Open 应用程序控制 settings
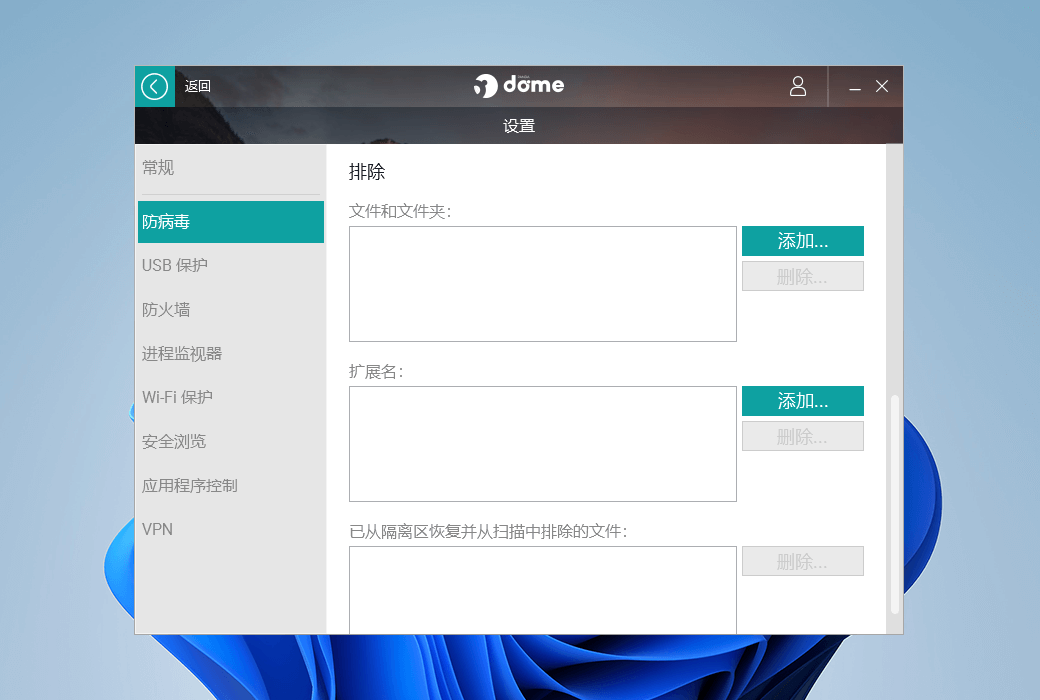The height and width of the screenshot is (700, 1040). [190, 486]
